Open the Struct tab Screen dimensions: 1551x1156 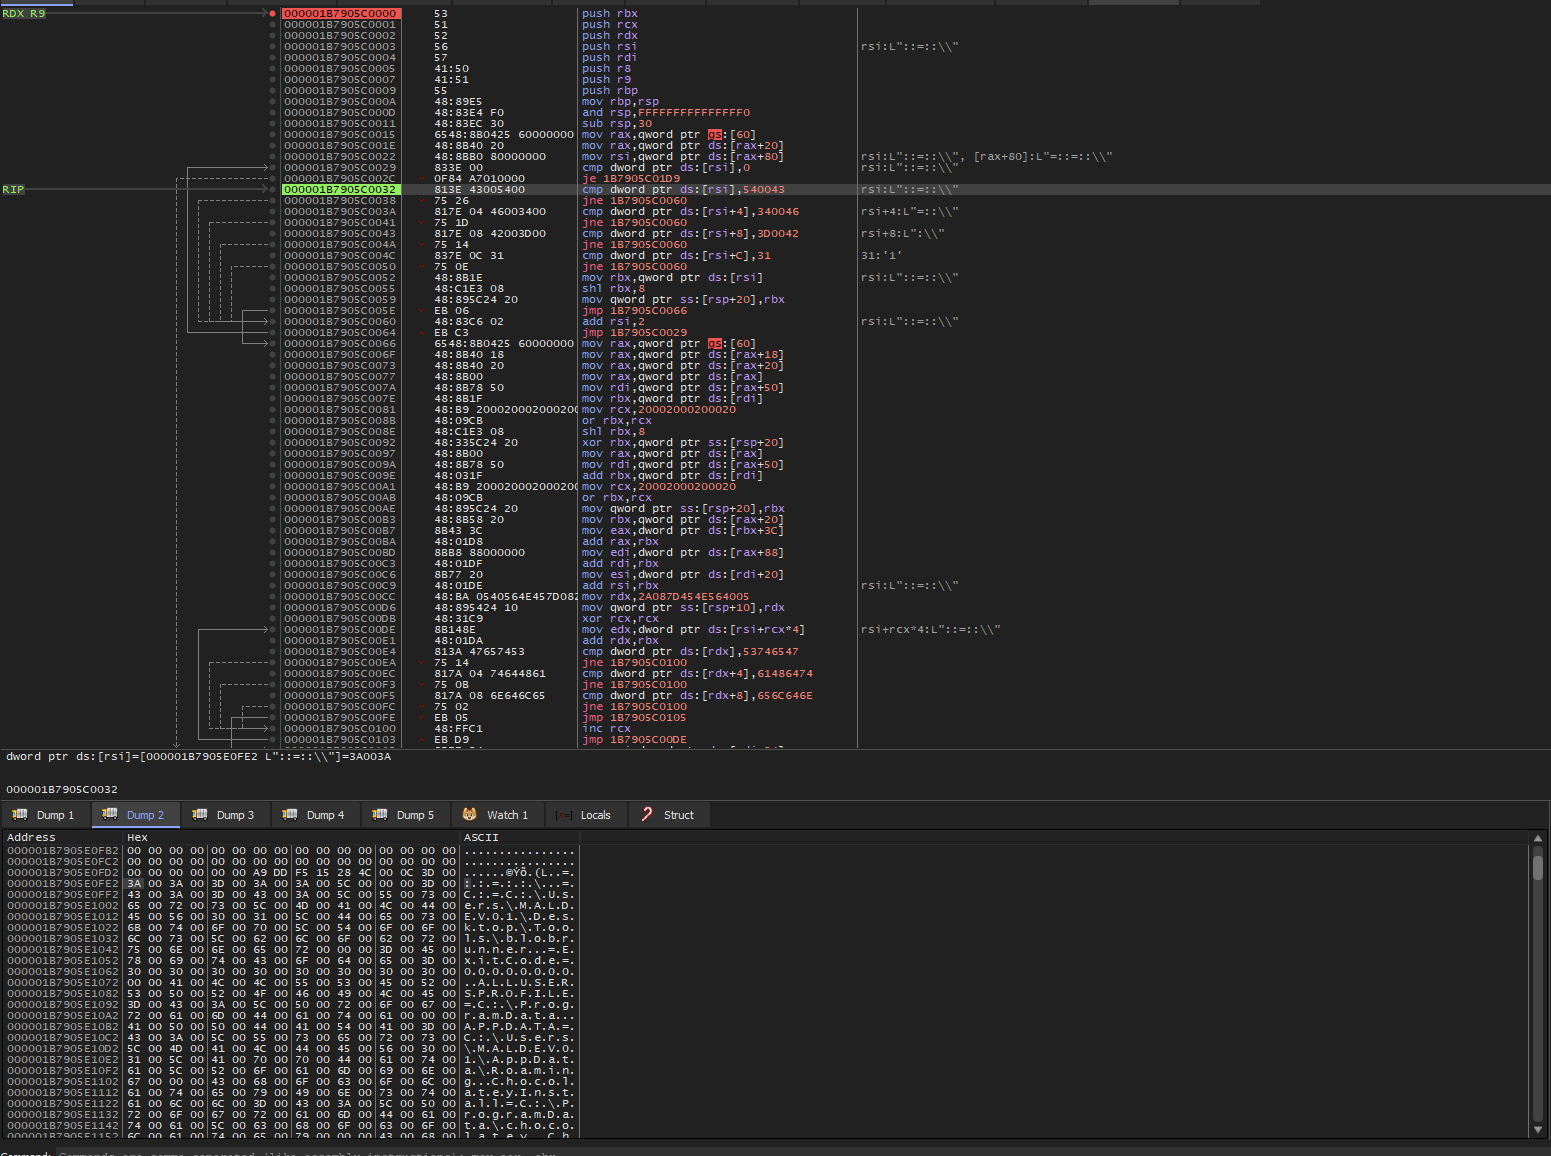click(x=669, y=815)
